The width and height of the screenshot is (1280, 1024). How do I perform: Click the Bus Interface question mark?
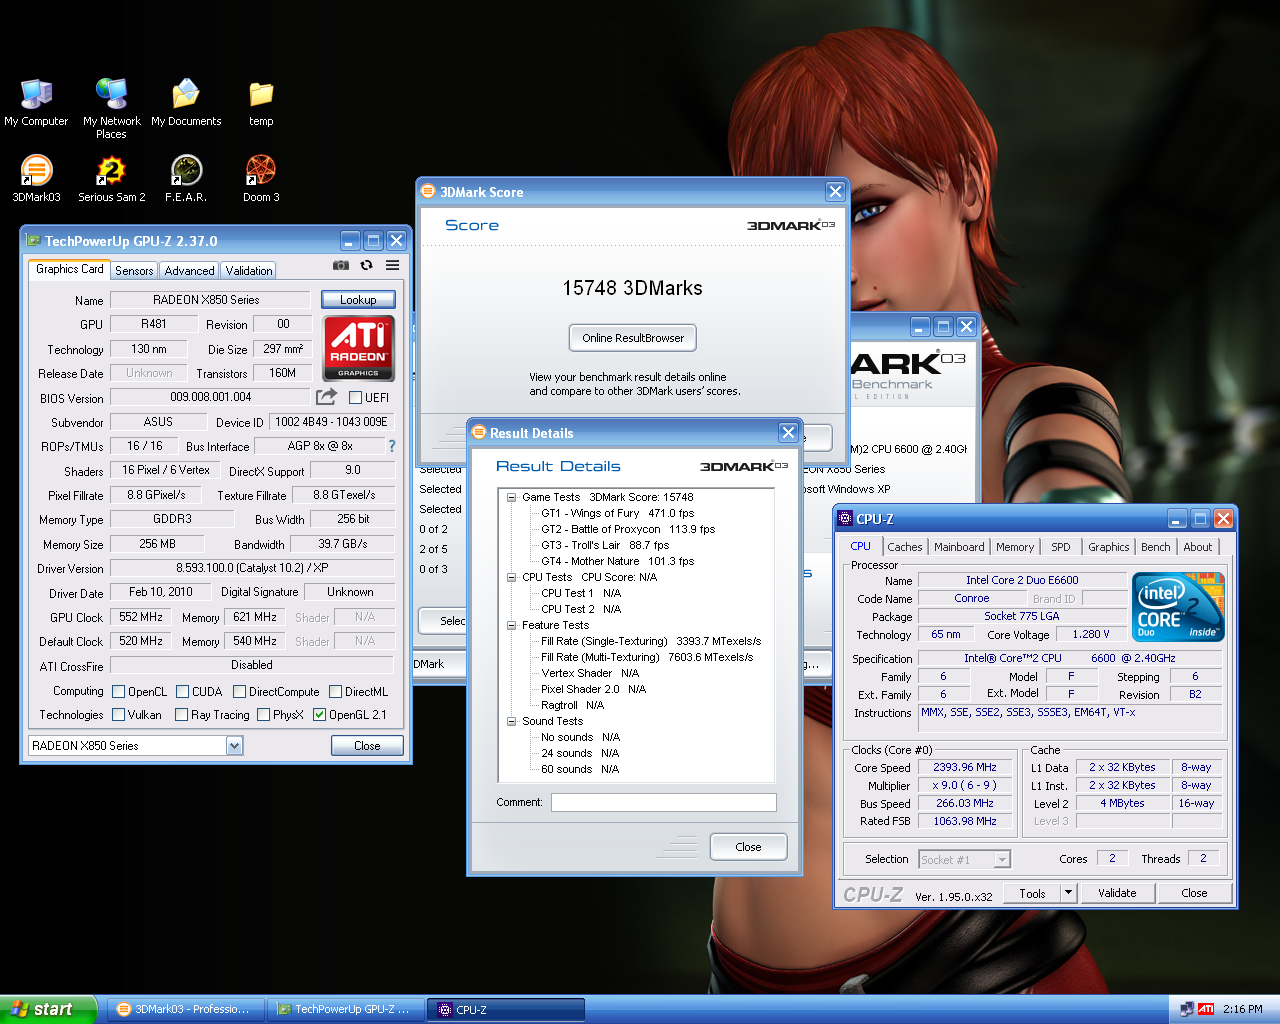pos(392,446)
